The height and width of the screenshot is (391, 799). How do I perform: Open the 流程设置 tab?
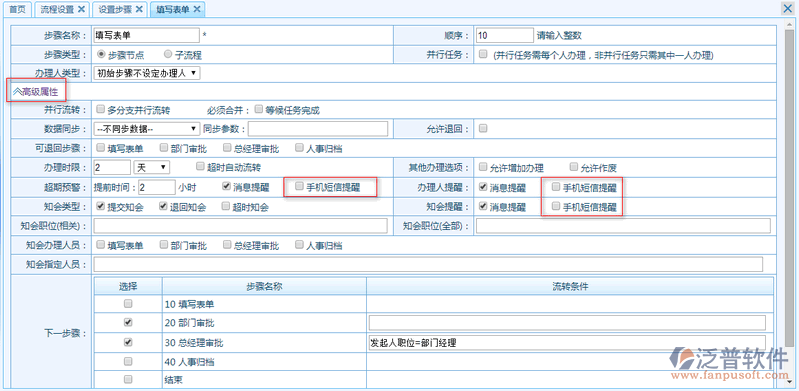pos(57,9)
